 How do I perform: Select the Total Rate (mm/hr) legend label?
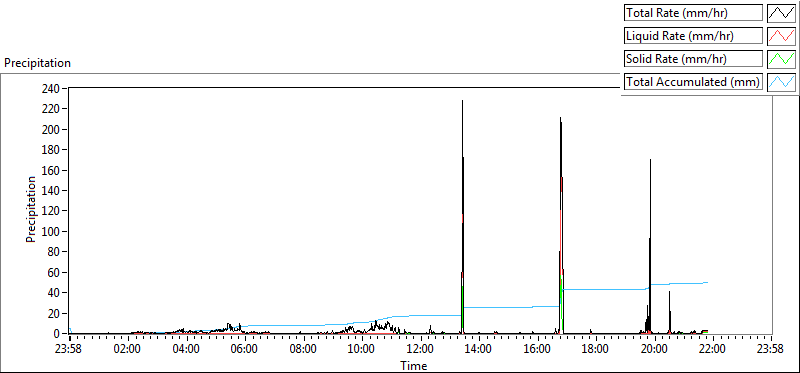[x=693, y=13]
